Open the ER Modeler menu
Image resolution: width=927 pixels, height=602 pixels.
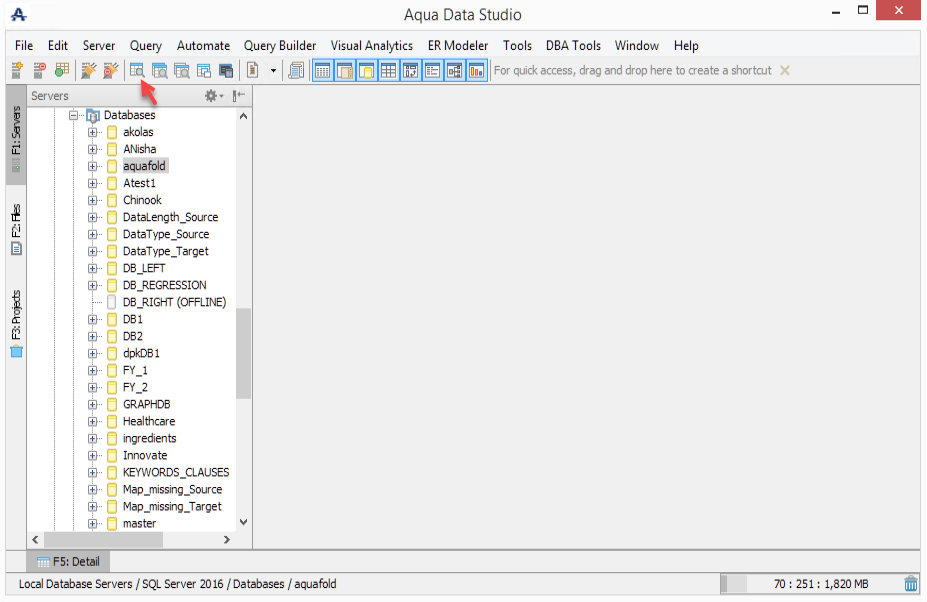click(x=458, y=46)
